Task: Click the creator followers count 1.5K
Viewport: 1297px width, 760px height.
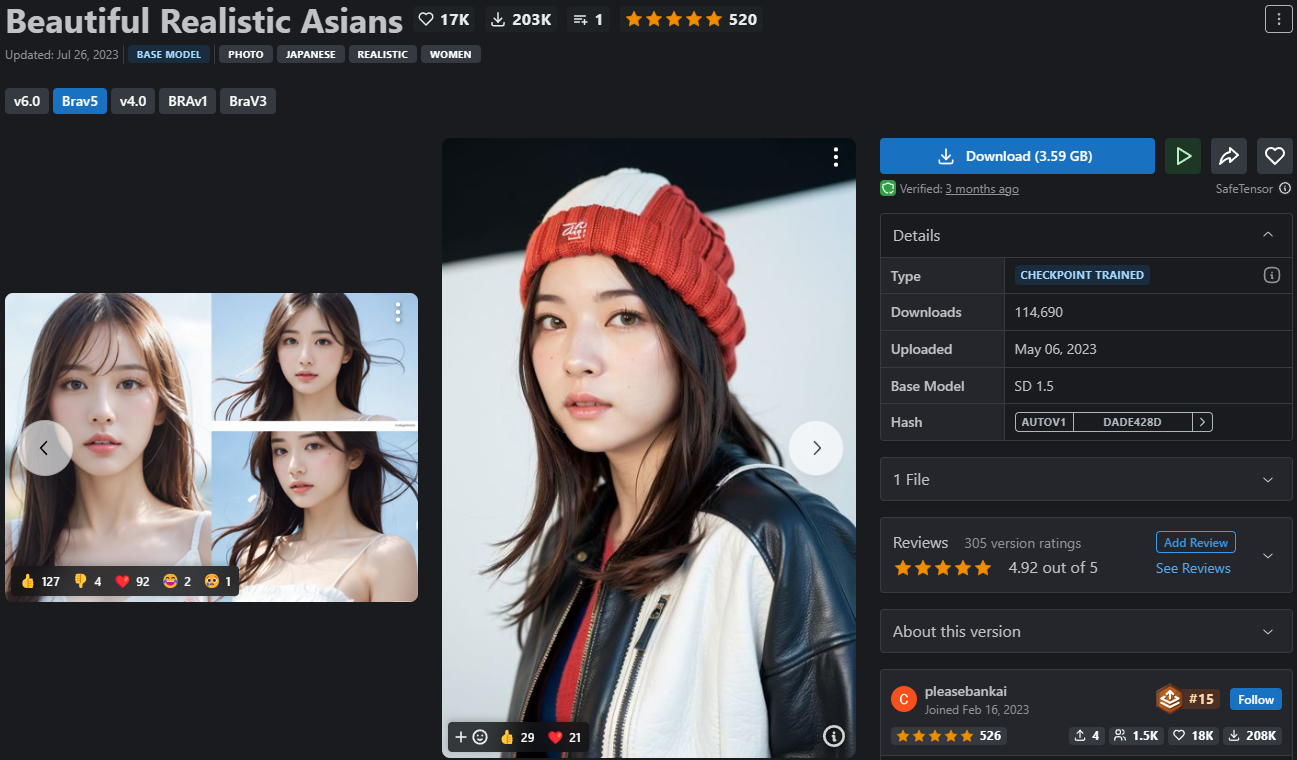Action: [1136, 736]
